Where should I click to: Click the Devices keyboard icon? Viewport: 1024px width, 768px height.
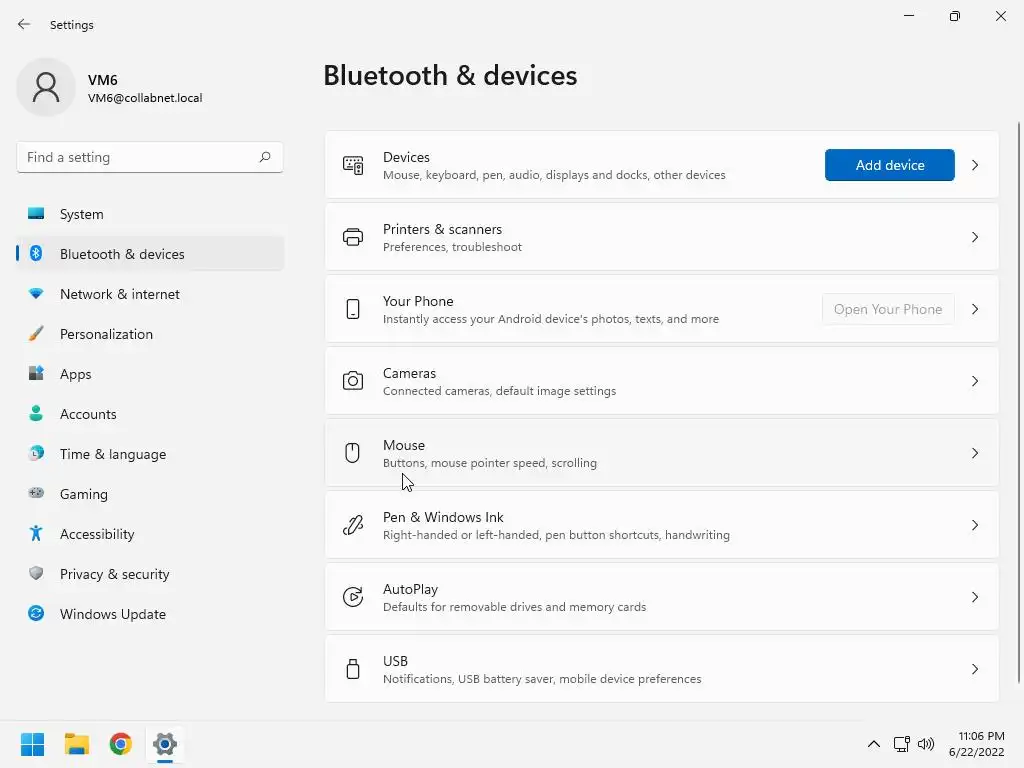pos(353,165)
